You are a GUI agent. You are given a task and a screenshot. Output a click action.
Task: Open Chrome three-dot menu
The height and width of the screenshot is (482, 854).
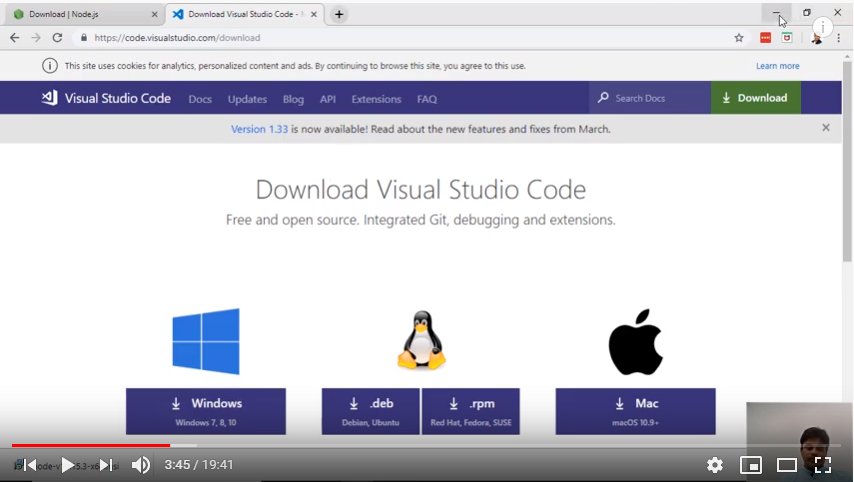(x=838, y=38)
